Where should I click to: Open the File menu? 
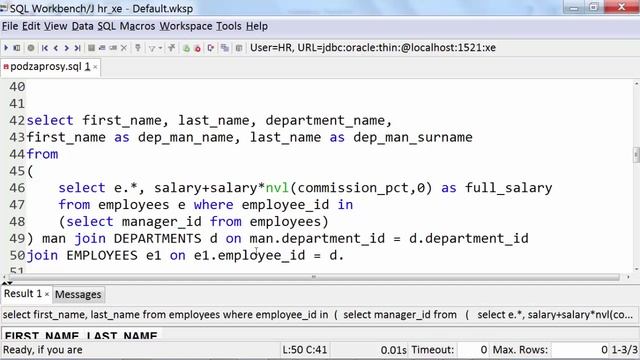pyautogui.click(x=10, y=26)
